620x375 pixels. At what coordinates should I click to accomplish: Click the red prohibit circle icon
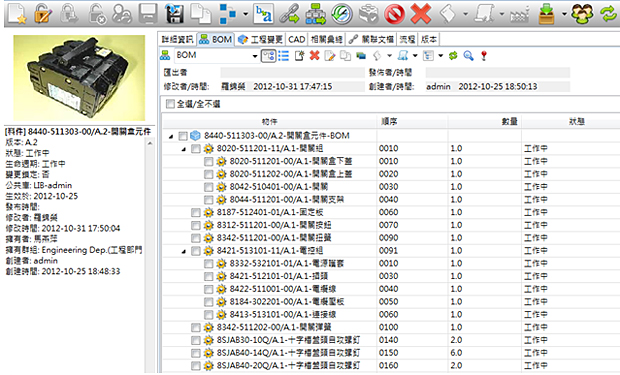click(x=395, y=14)
